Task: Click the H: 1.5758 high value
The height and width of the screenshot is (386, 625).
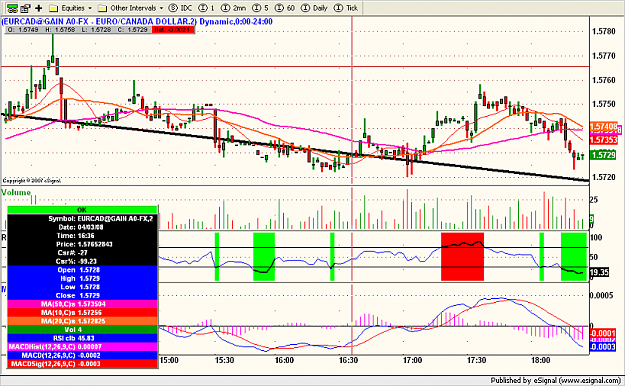Action: pyautogui.click(x=60, y=30)
